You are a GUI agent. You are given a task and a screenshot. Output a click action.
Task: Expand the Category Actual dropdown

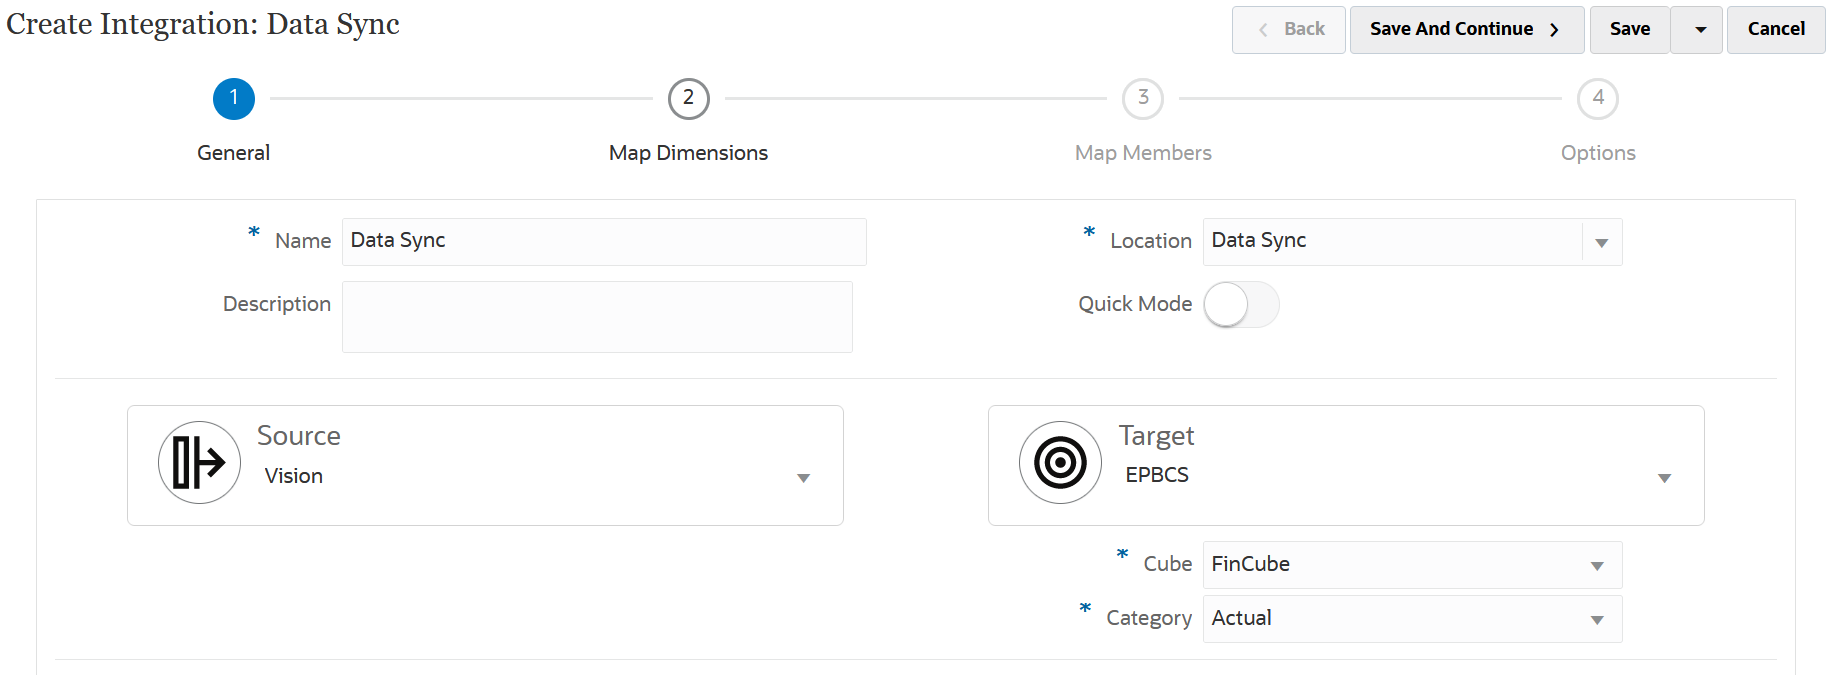tap(1597, 620)
